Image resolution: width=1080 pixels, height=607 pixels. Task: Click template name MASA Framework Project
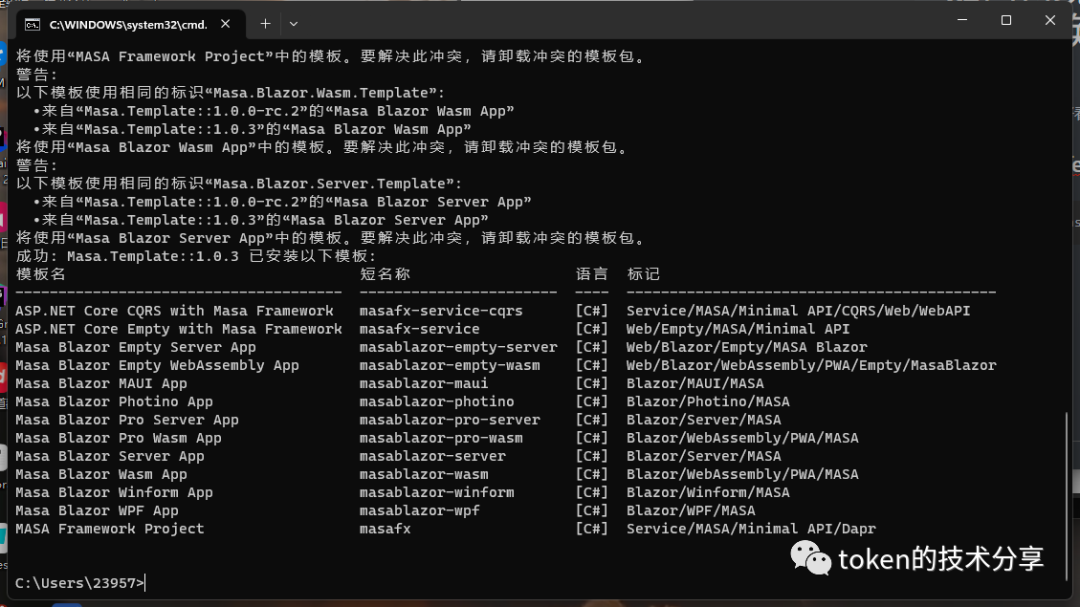pos(110,528)
